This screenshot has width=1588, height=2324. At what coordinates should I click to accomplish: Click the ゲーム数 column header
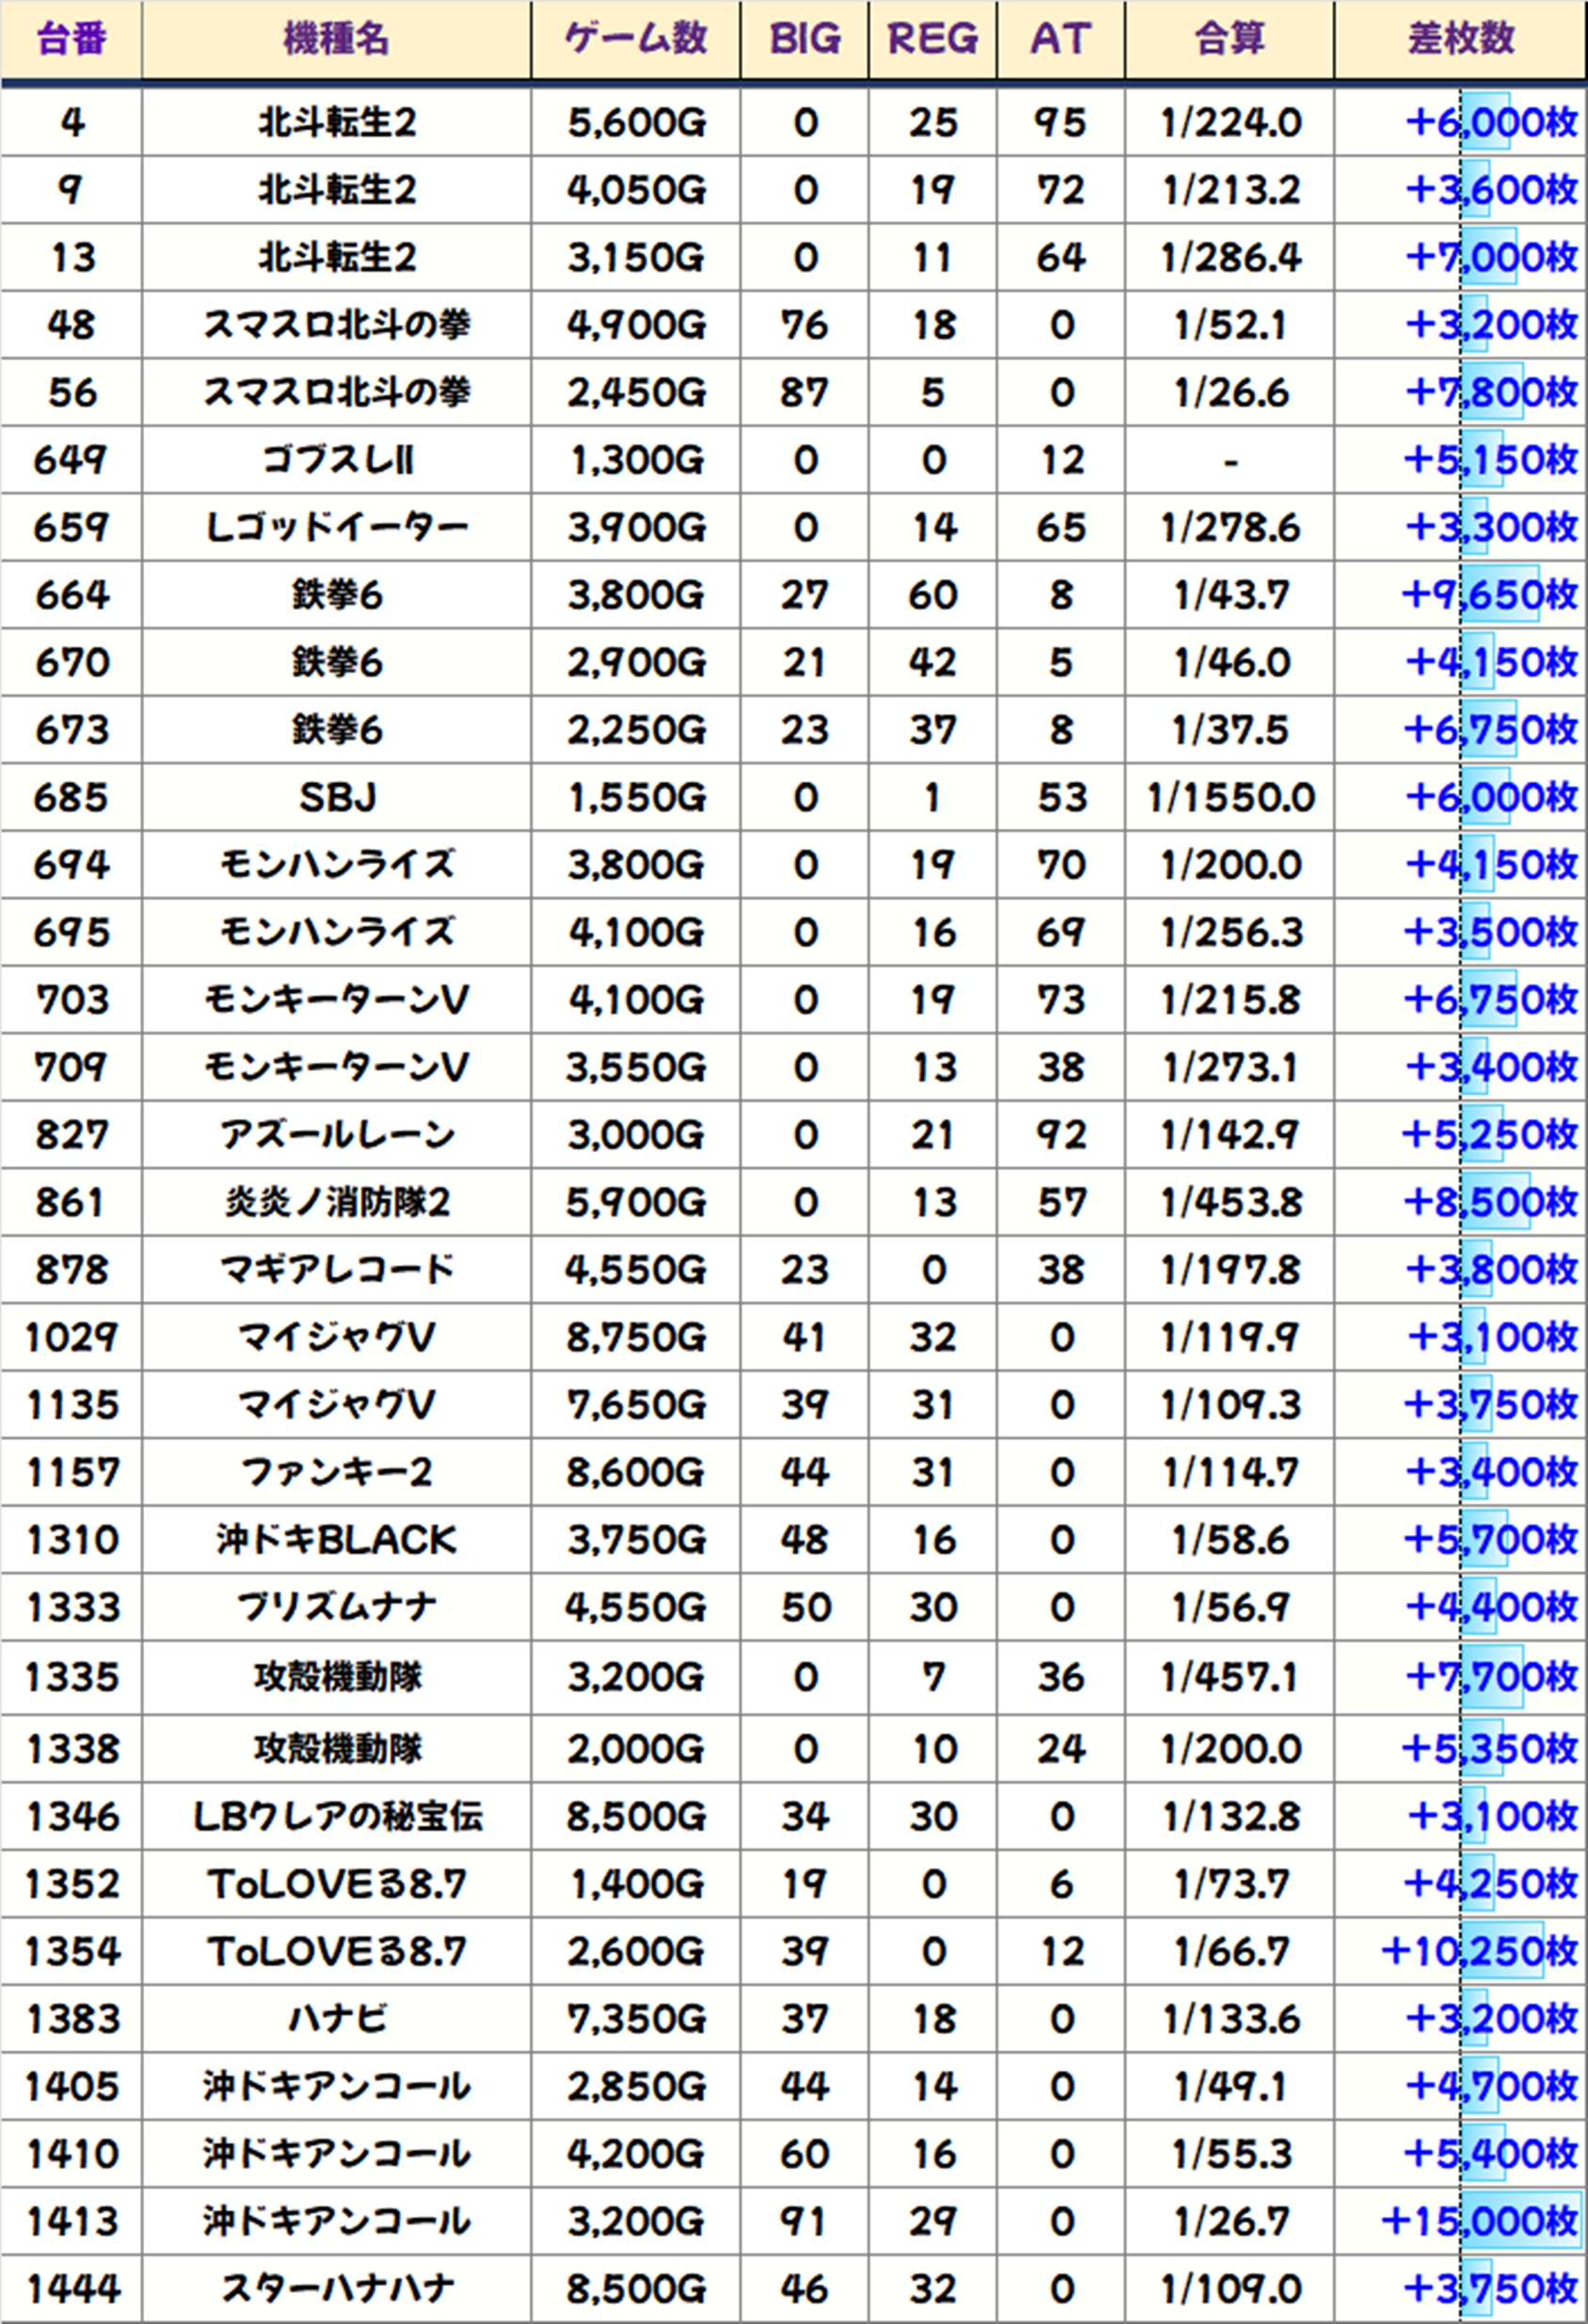pos(635,40)
